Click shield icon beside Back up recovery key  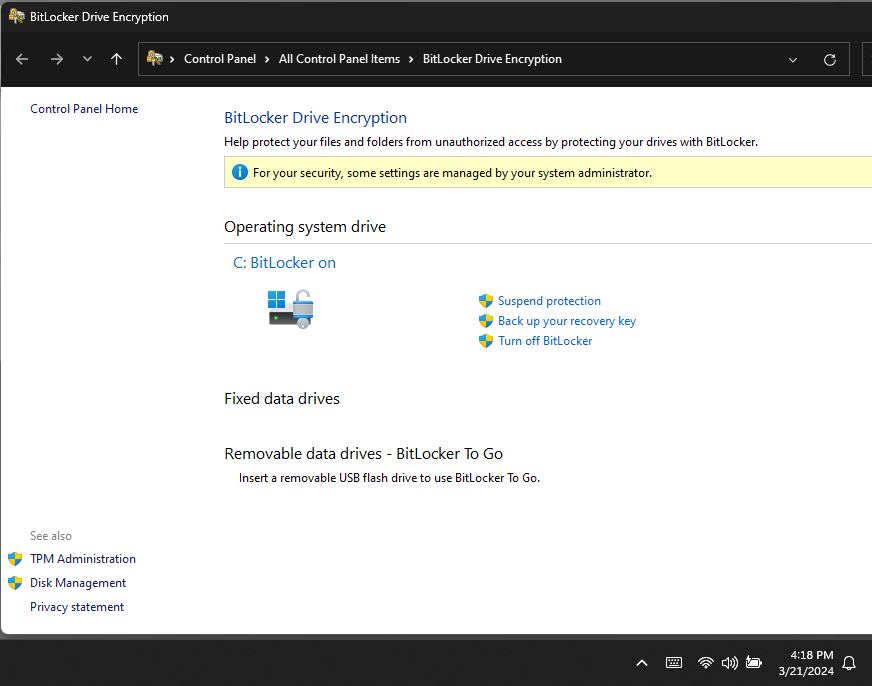tap(486, 321)
